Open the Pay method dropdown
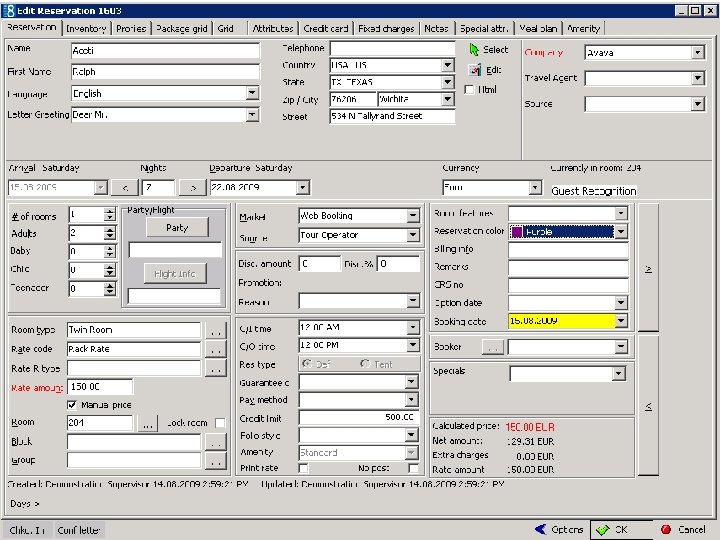This screenshot has height=540, width=720. tap(413, 400)
